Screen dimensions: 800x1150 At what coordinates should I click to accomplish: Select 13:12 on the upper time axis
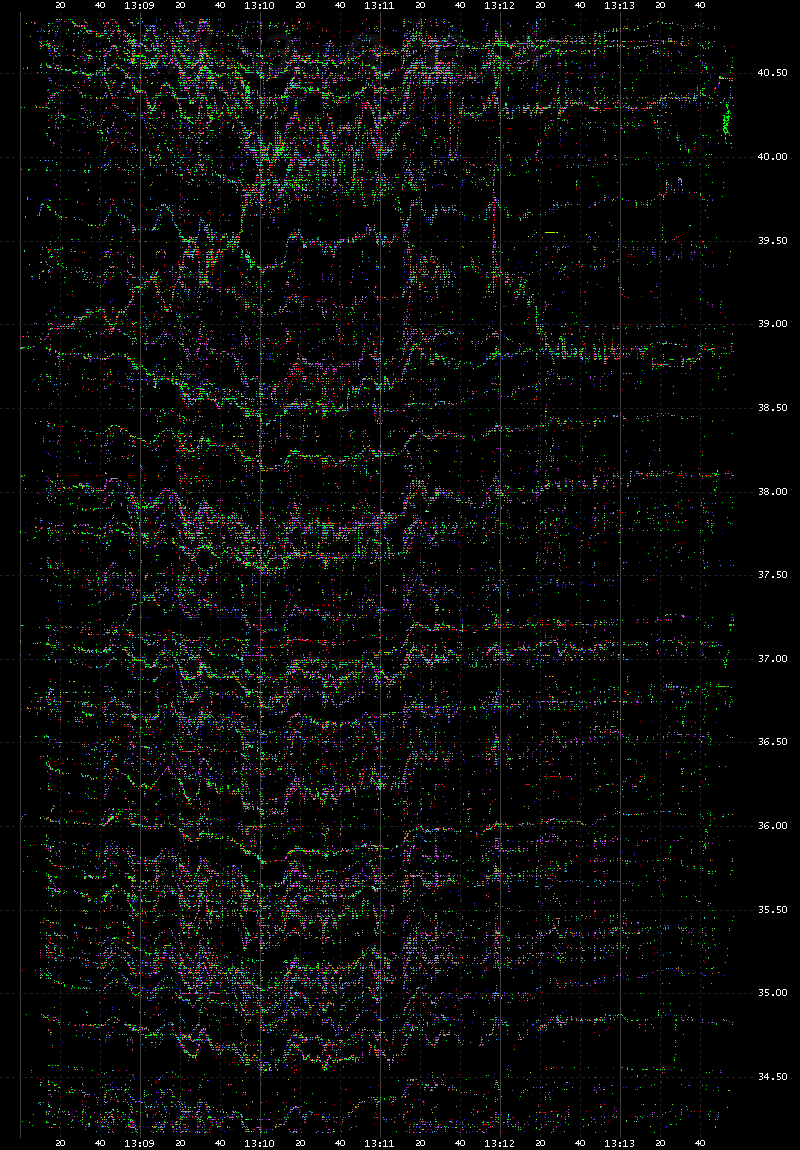tap(500, 5)
